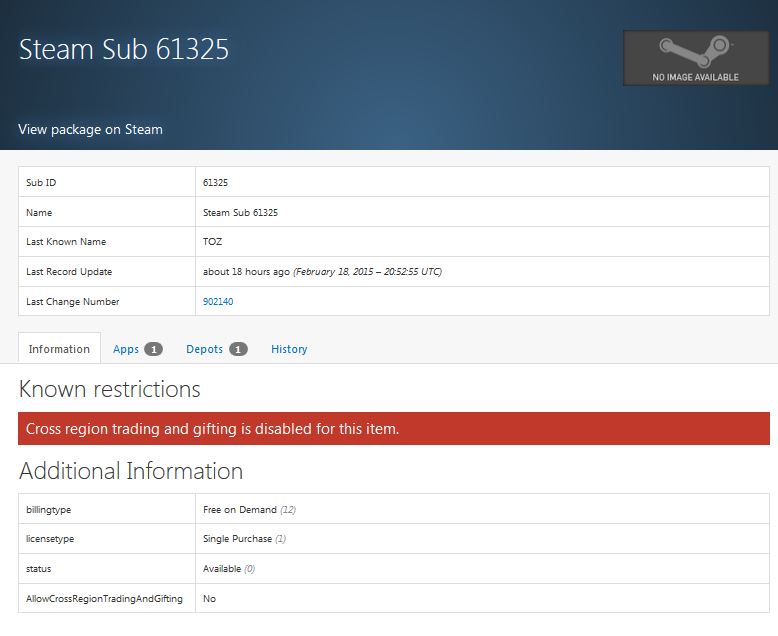The width and height of the screenshot is (778, 636).
Task: Click the AllowCrossRegionTradingAndGifting value 'No'
Action: (209, 599)
